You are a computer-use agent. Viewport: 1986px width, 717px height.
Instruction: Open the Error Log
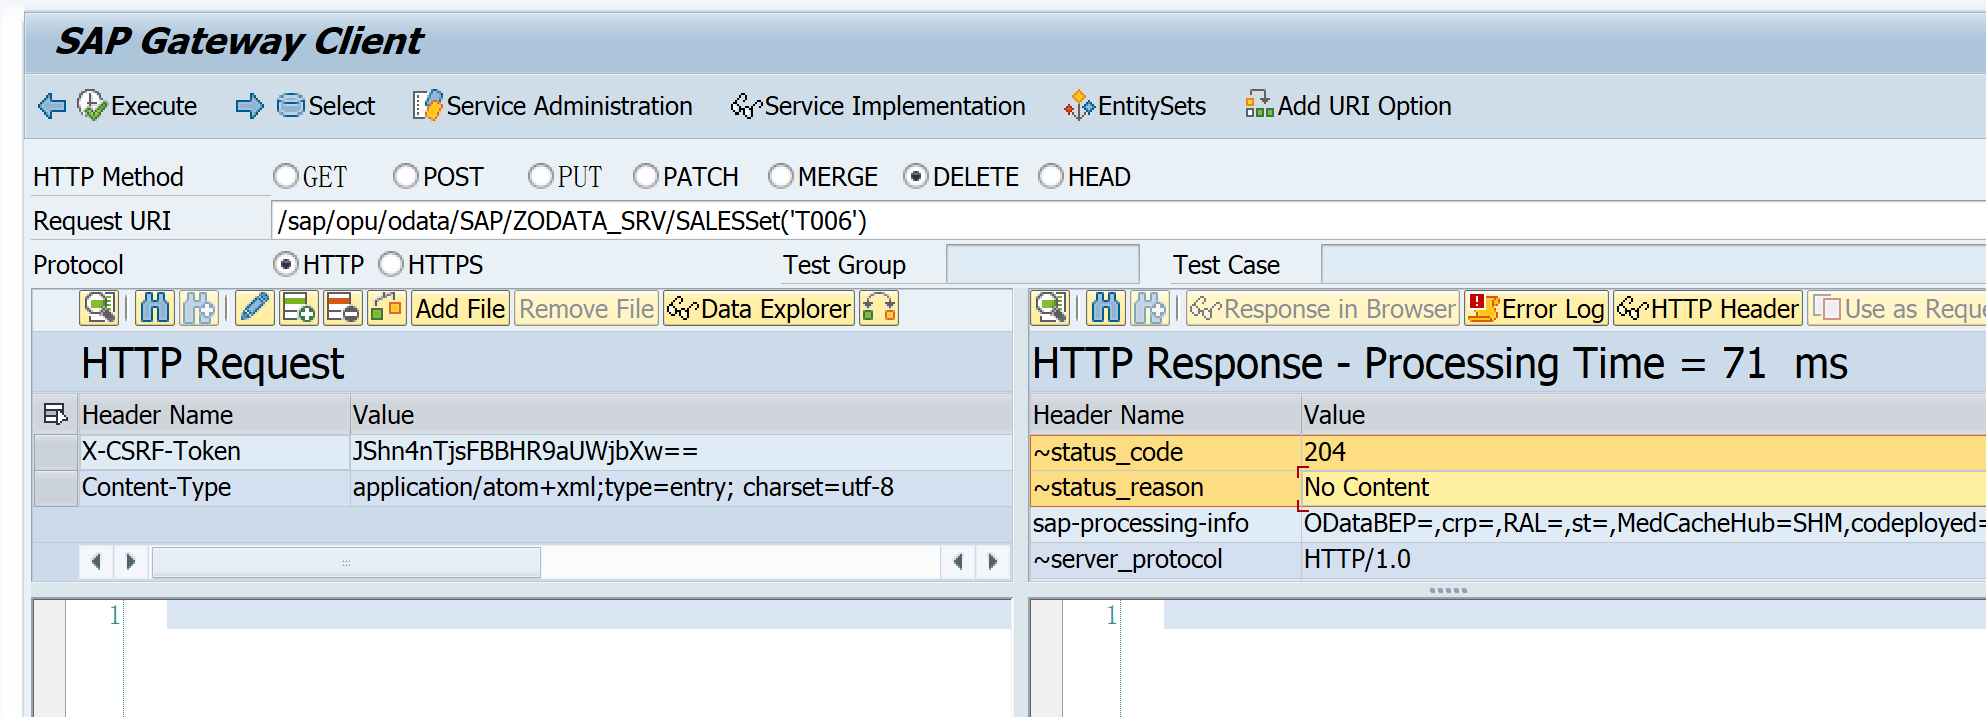(1537, 309)
